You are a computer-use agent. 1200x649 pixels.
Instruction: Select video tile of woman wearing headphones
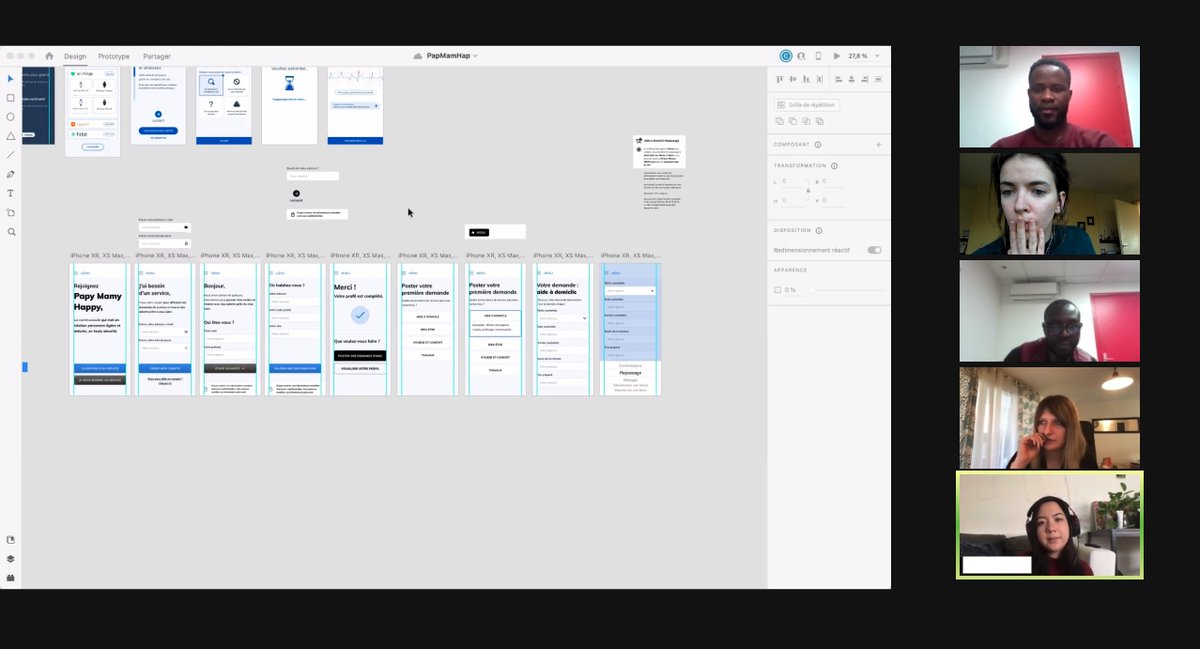pyautogui.click(x=1049, y=525)
